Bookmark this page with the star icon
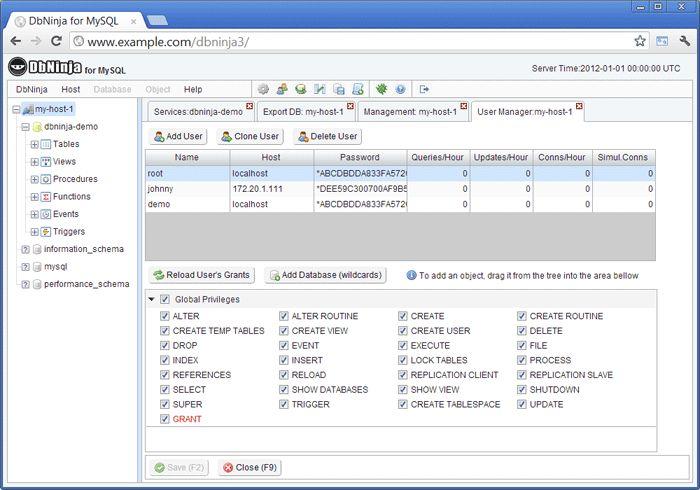Screen dimensions: 700x490 point(640,41)
